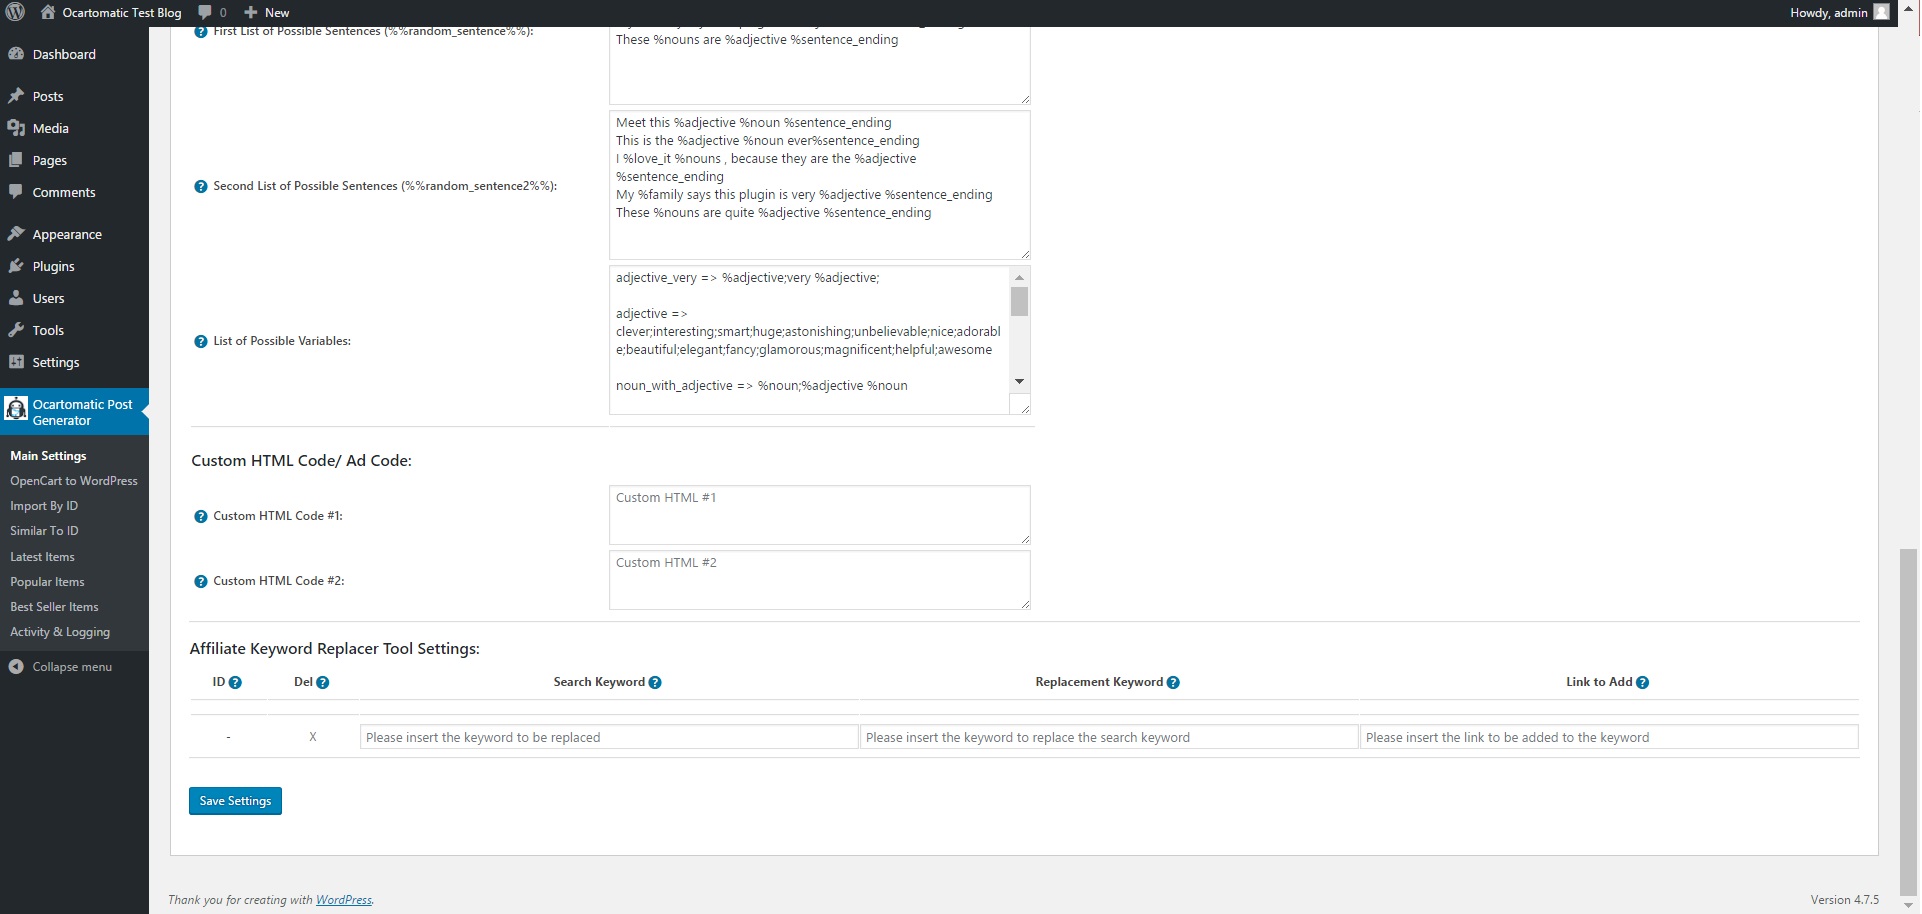Click the Custom HTML #1 textarea
Image resolution: width=1922 pixels, height=914 pixels.
(819, 515)
